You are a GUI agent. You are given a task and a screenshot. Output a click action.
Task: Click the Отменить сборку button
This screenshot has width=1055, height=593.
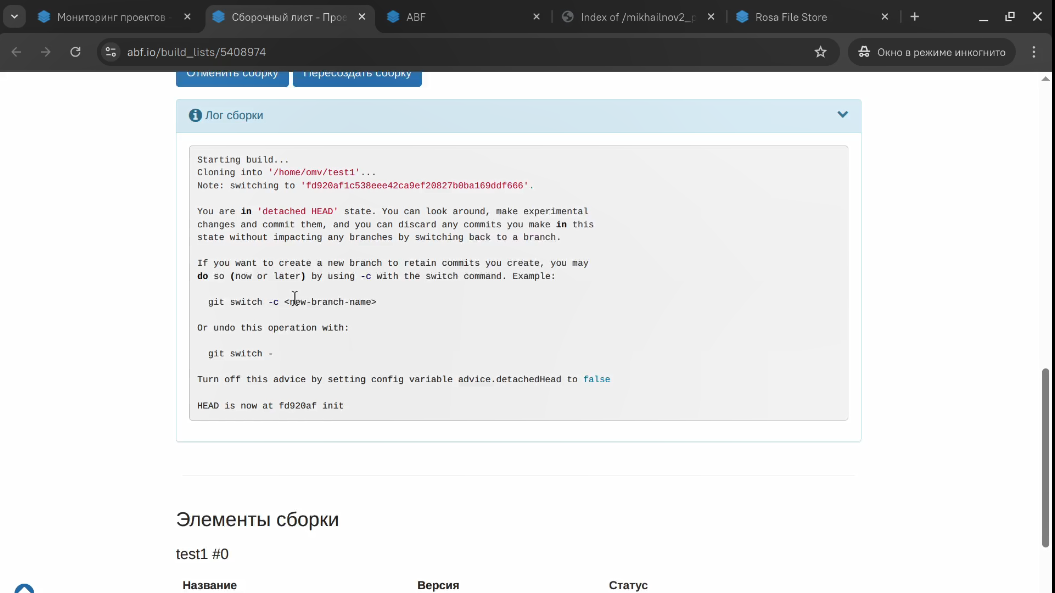pos(232,77)
